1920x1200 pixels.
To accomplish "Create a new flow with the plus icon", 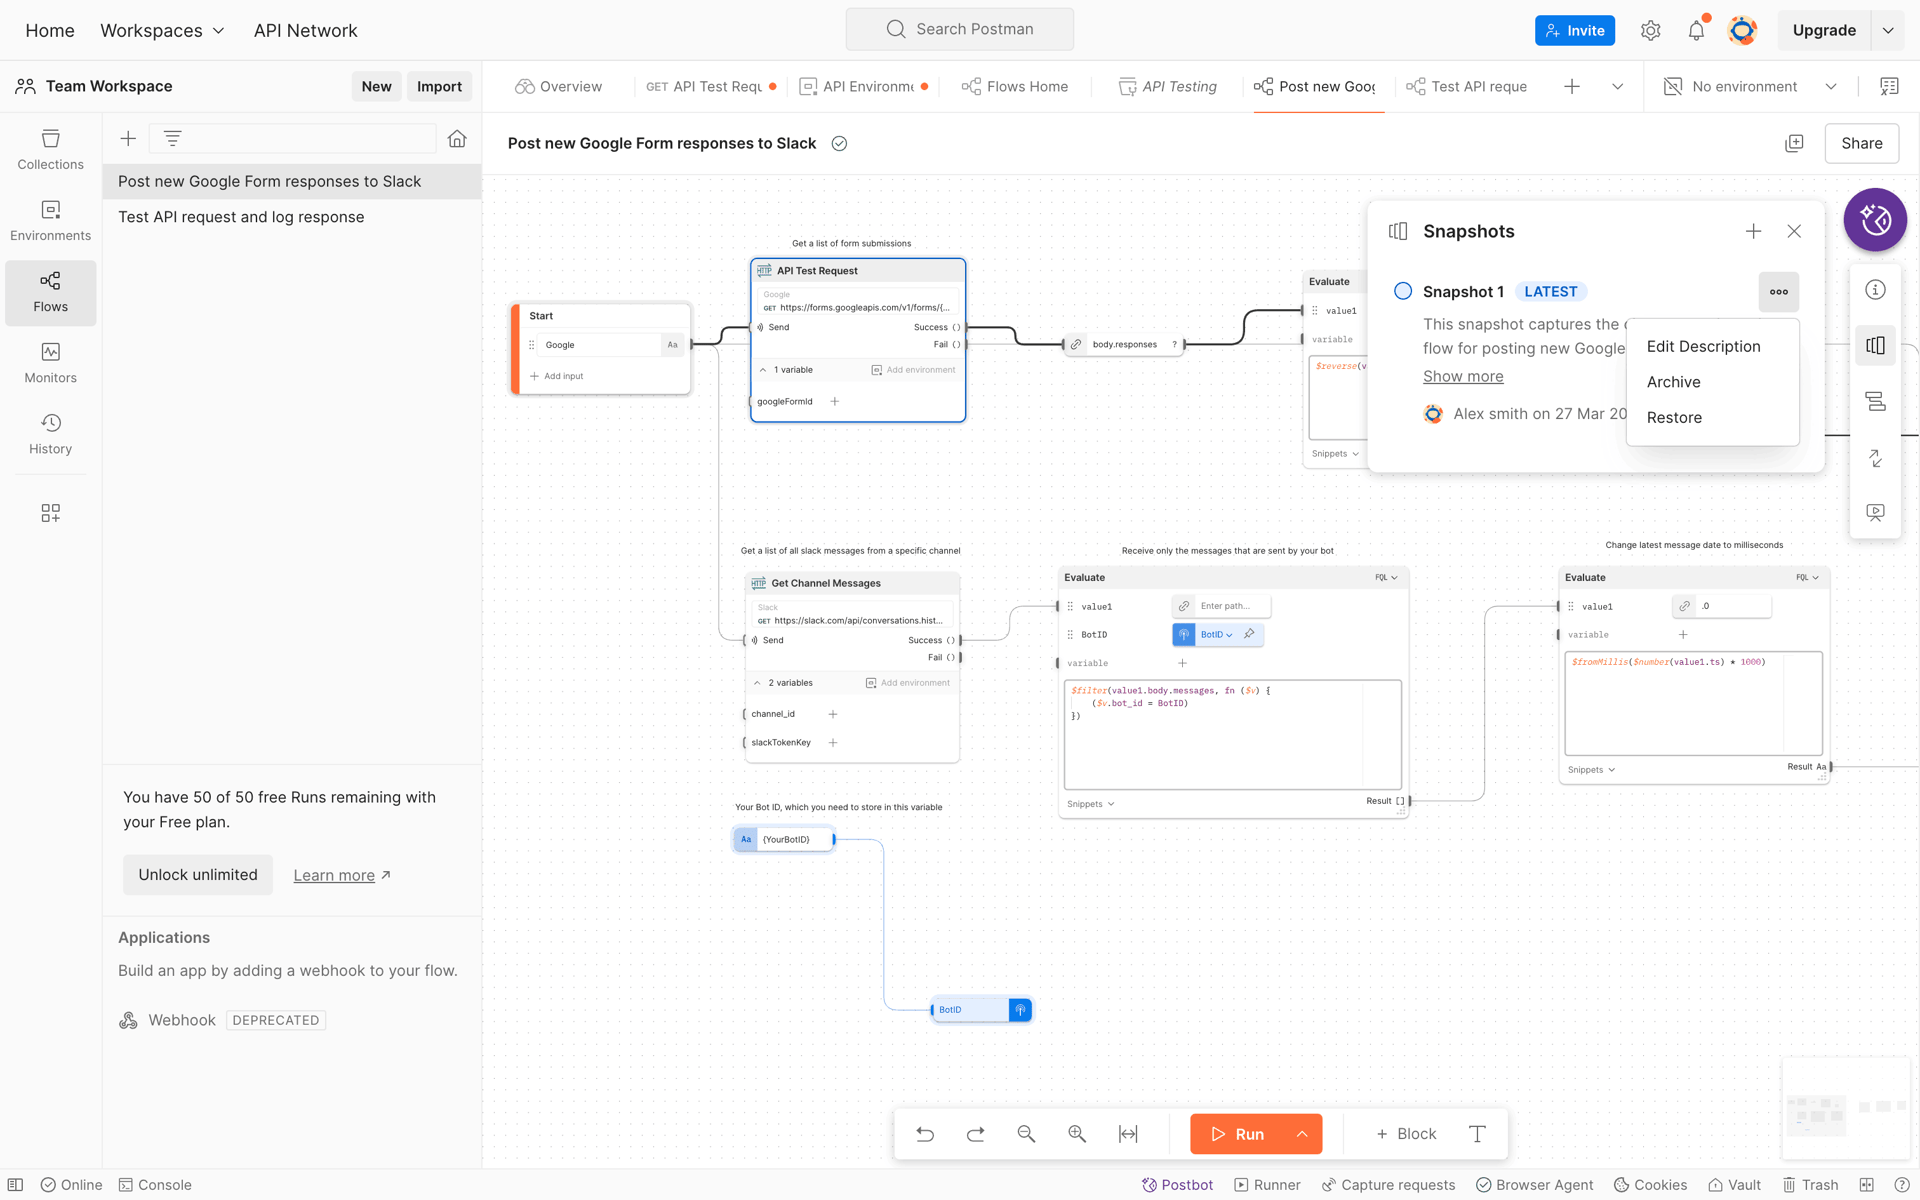I will [x=128, y=139].
